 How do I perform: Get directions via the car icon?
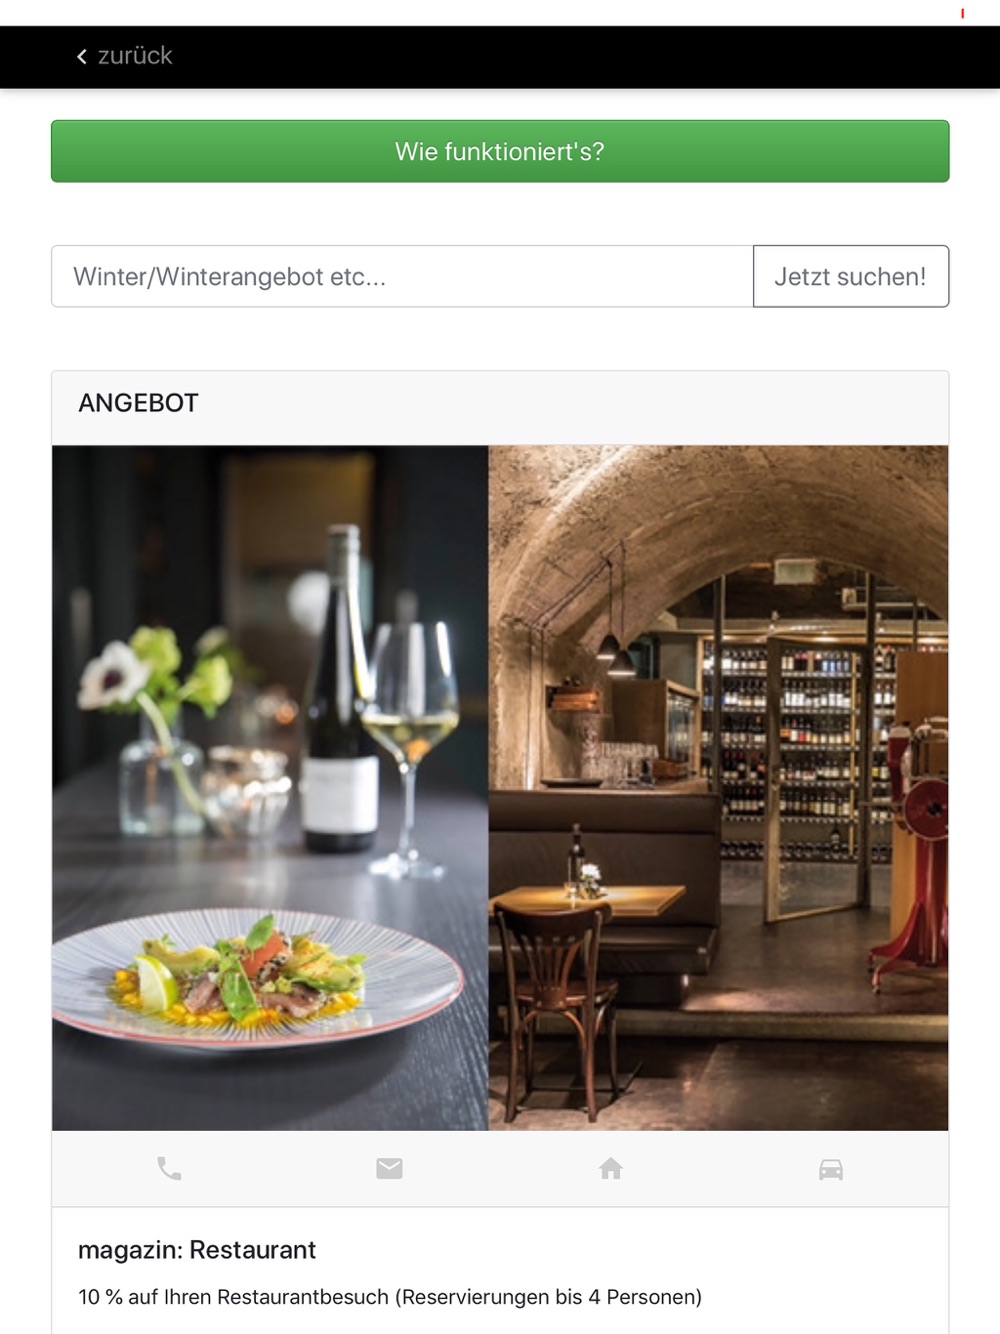[x=831, y=1169]
